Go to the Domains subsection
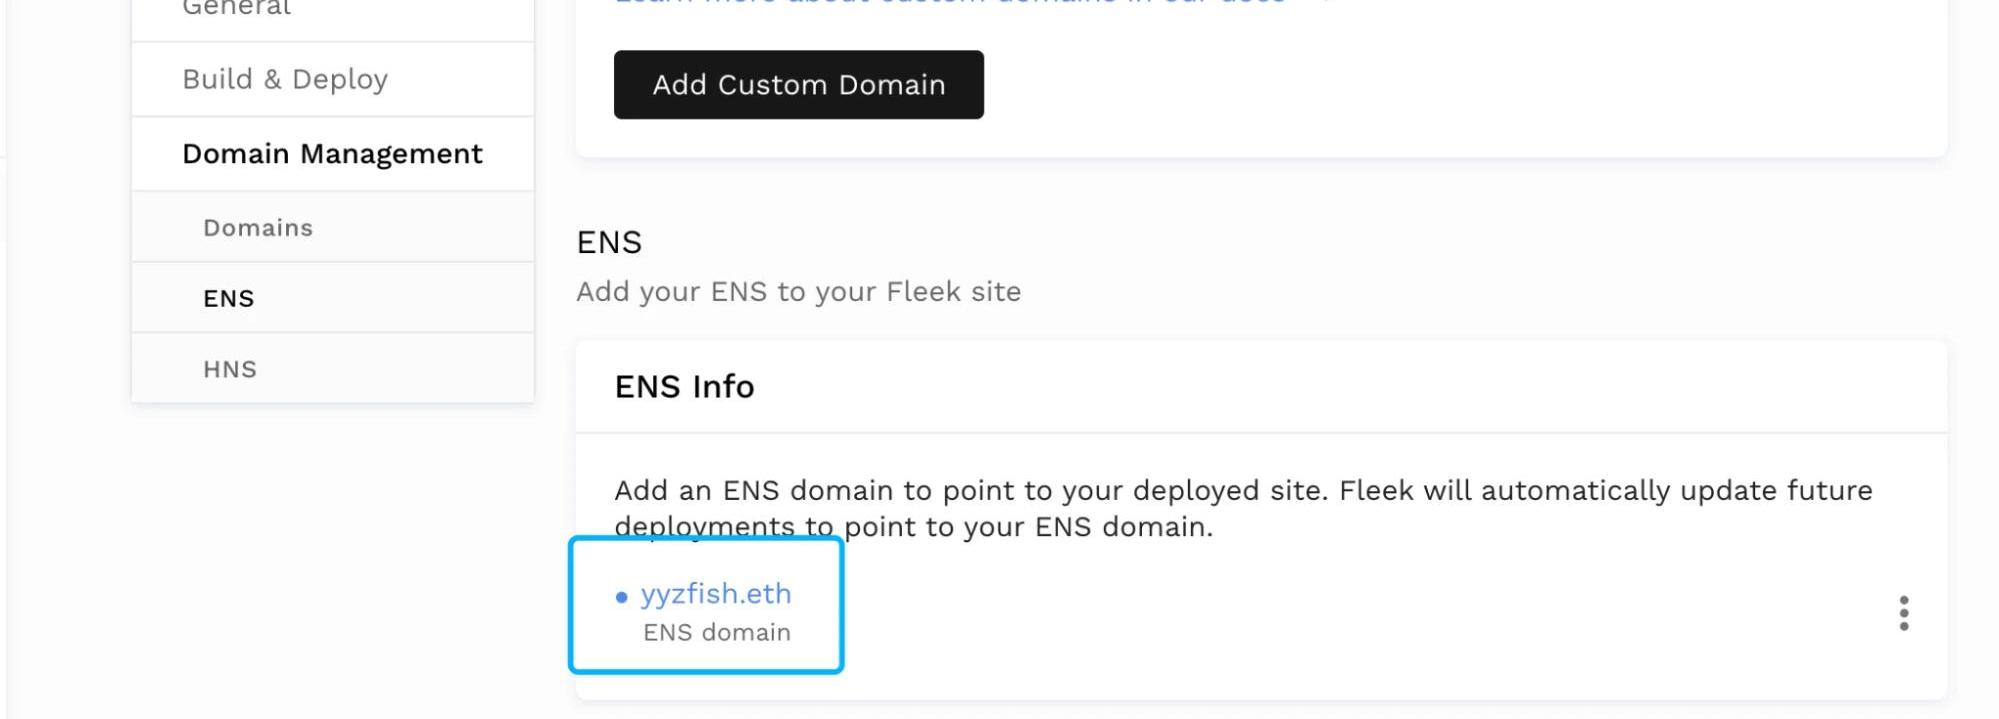This screenshot has height=719, width=1999. (x=258, y=228)
